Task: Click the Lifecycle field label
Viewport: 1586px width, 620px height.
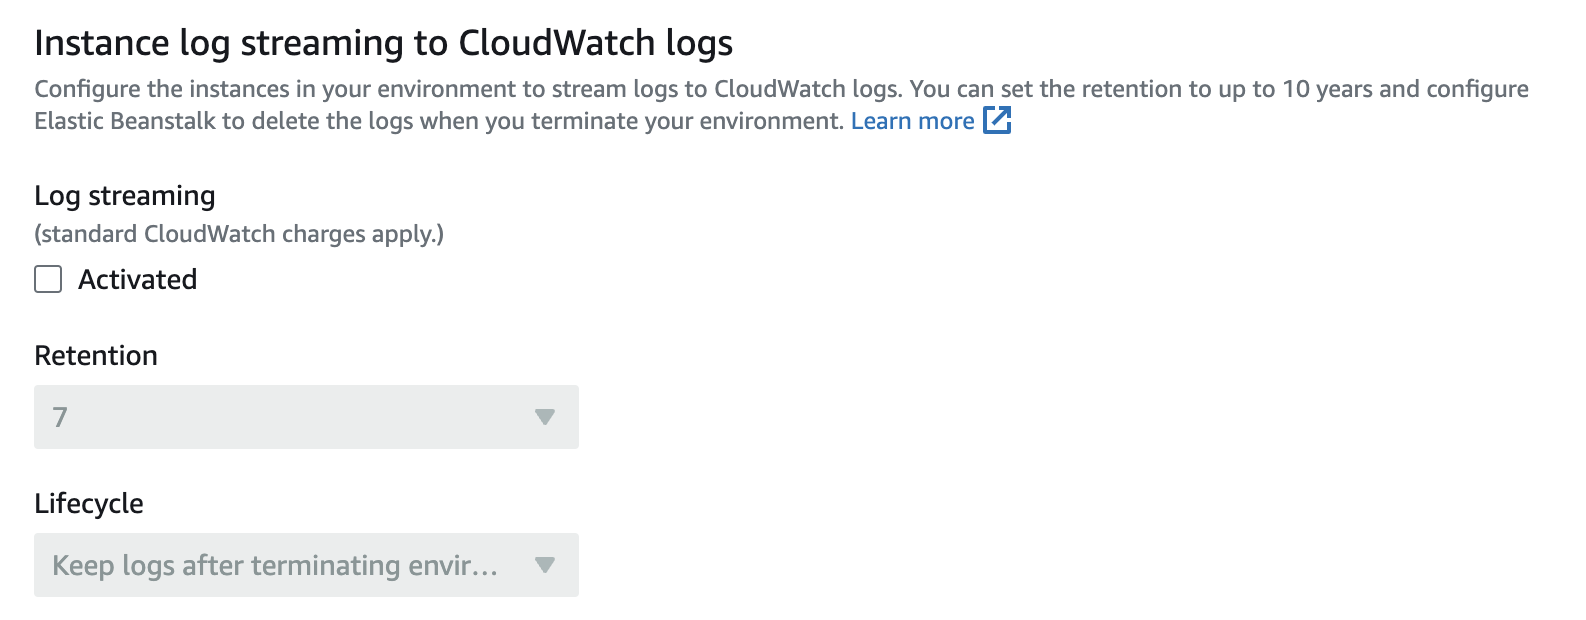Action: (89, 504)
